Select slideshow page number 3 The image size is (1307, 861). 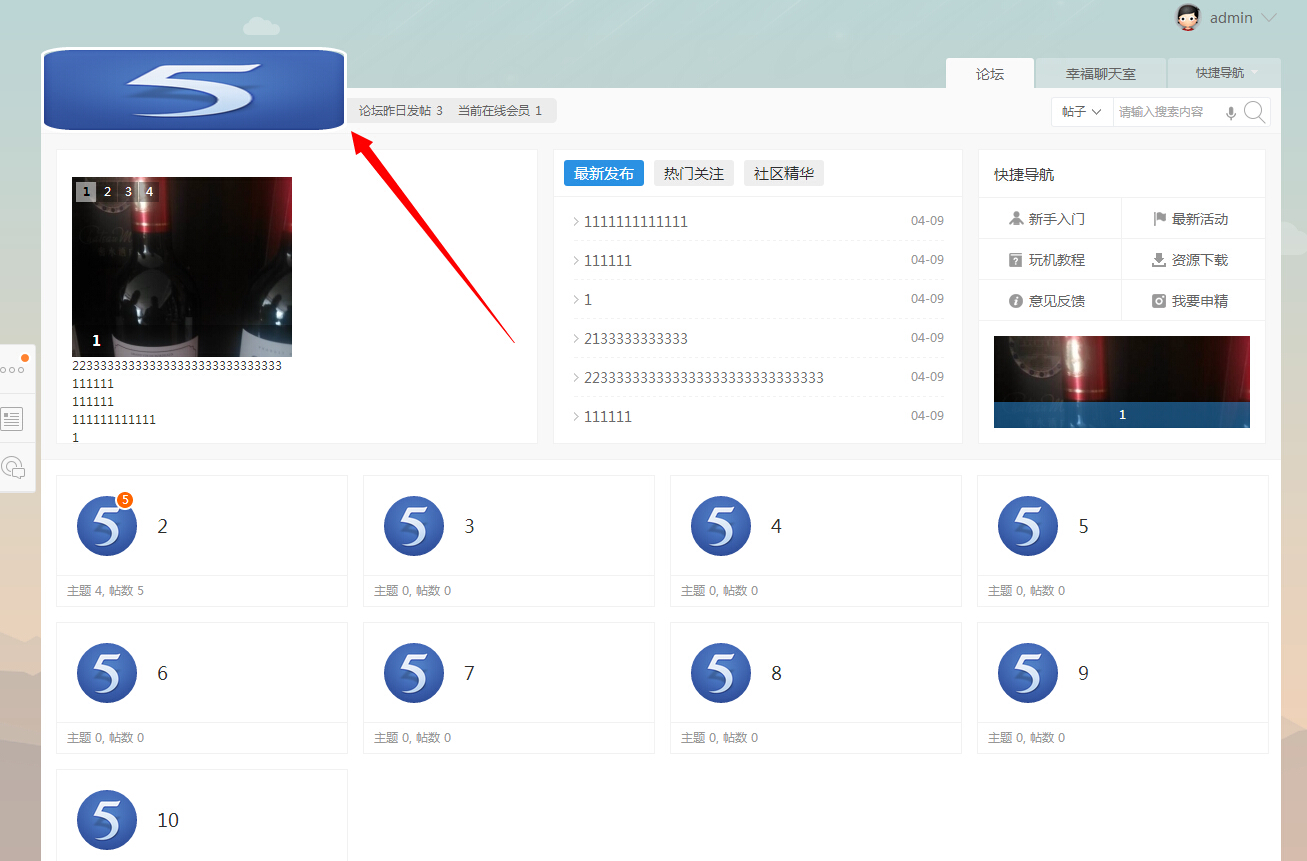pos(128,191)
